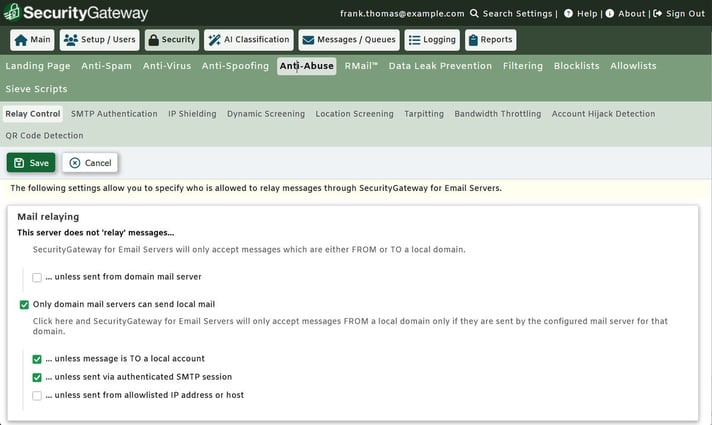Click the About link text
The image size is (712, 425).
[x=631, y=14]
